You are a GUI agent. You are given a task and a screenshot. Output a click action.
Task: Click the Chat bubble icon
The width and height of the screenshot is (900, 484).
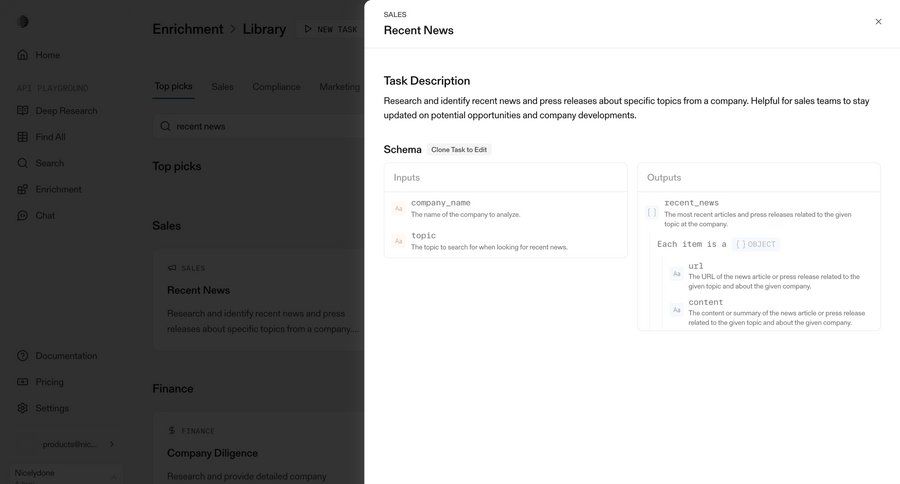click(22, 215)
